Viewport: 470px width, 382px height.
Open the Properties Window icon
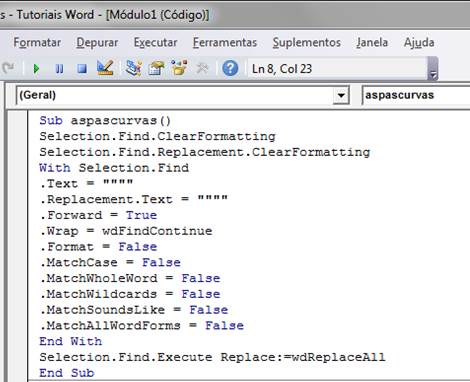coord(156,68)
